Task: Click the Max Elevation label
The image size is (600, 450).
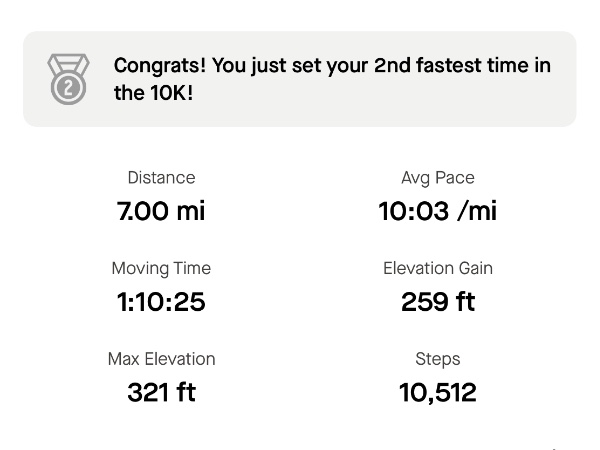Action: (x=161, y=359)
